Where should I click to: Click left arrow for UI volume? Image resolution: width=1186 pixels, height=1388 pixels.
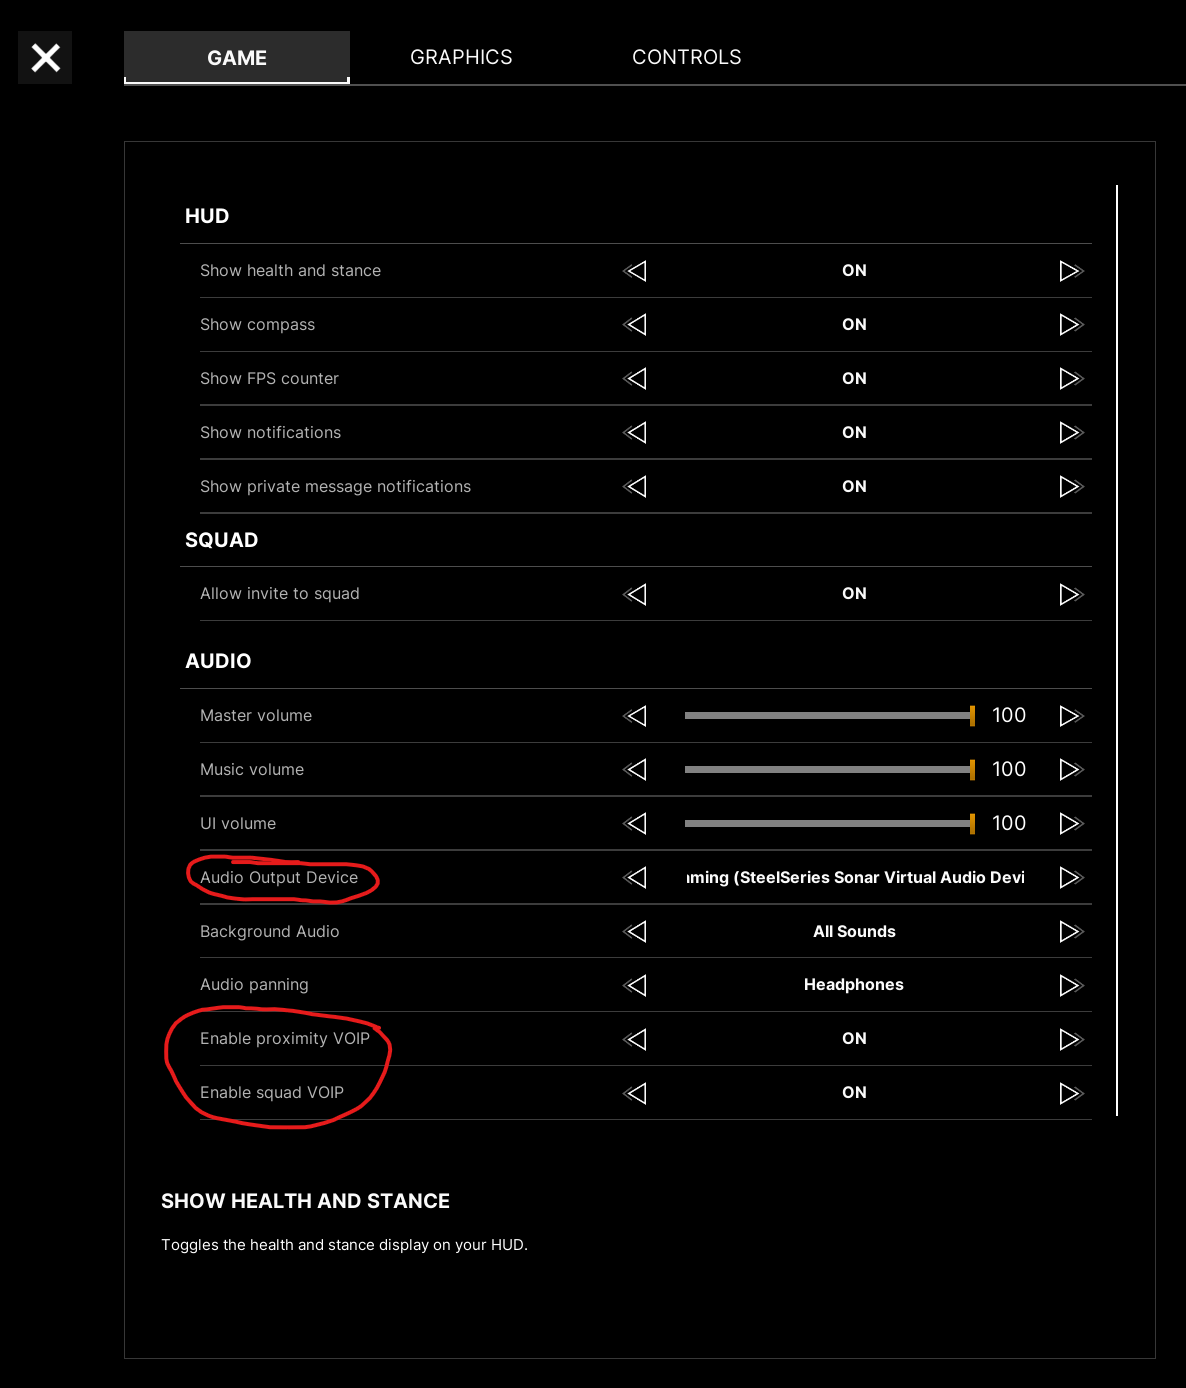(x=635, y=824)
